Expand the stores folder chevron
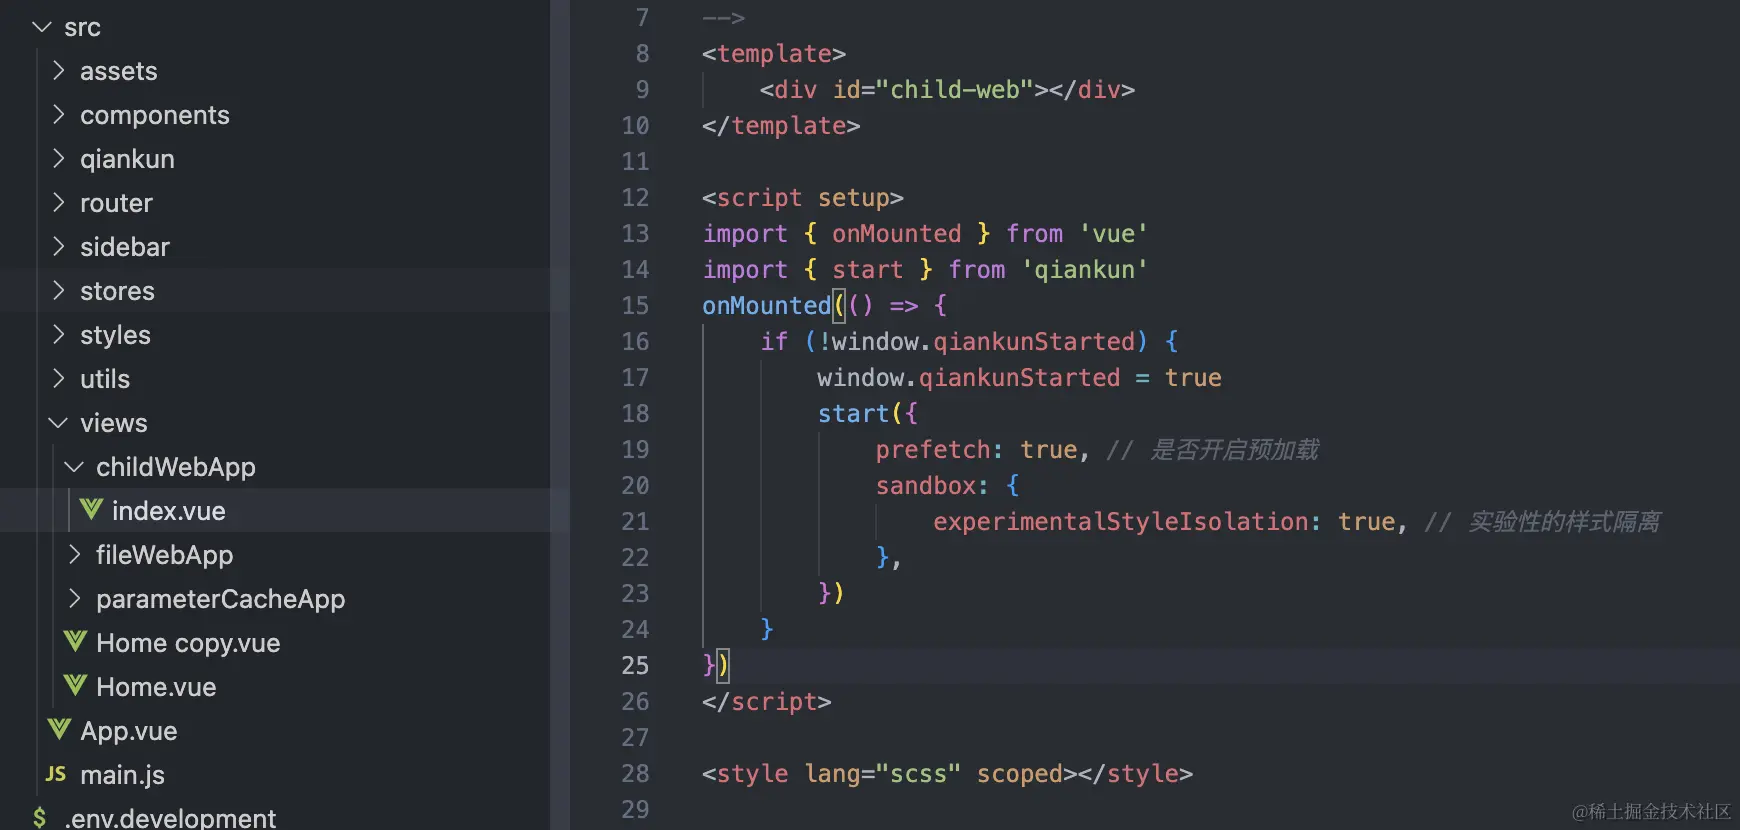 click(58, 291)
